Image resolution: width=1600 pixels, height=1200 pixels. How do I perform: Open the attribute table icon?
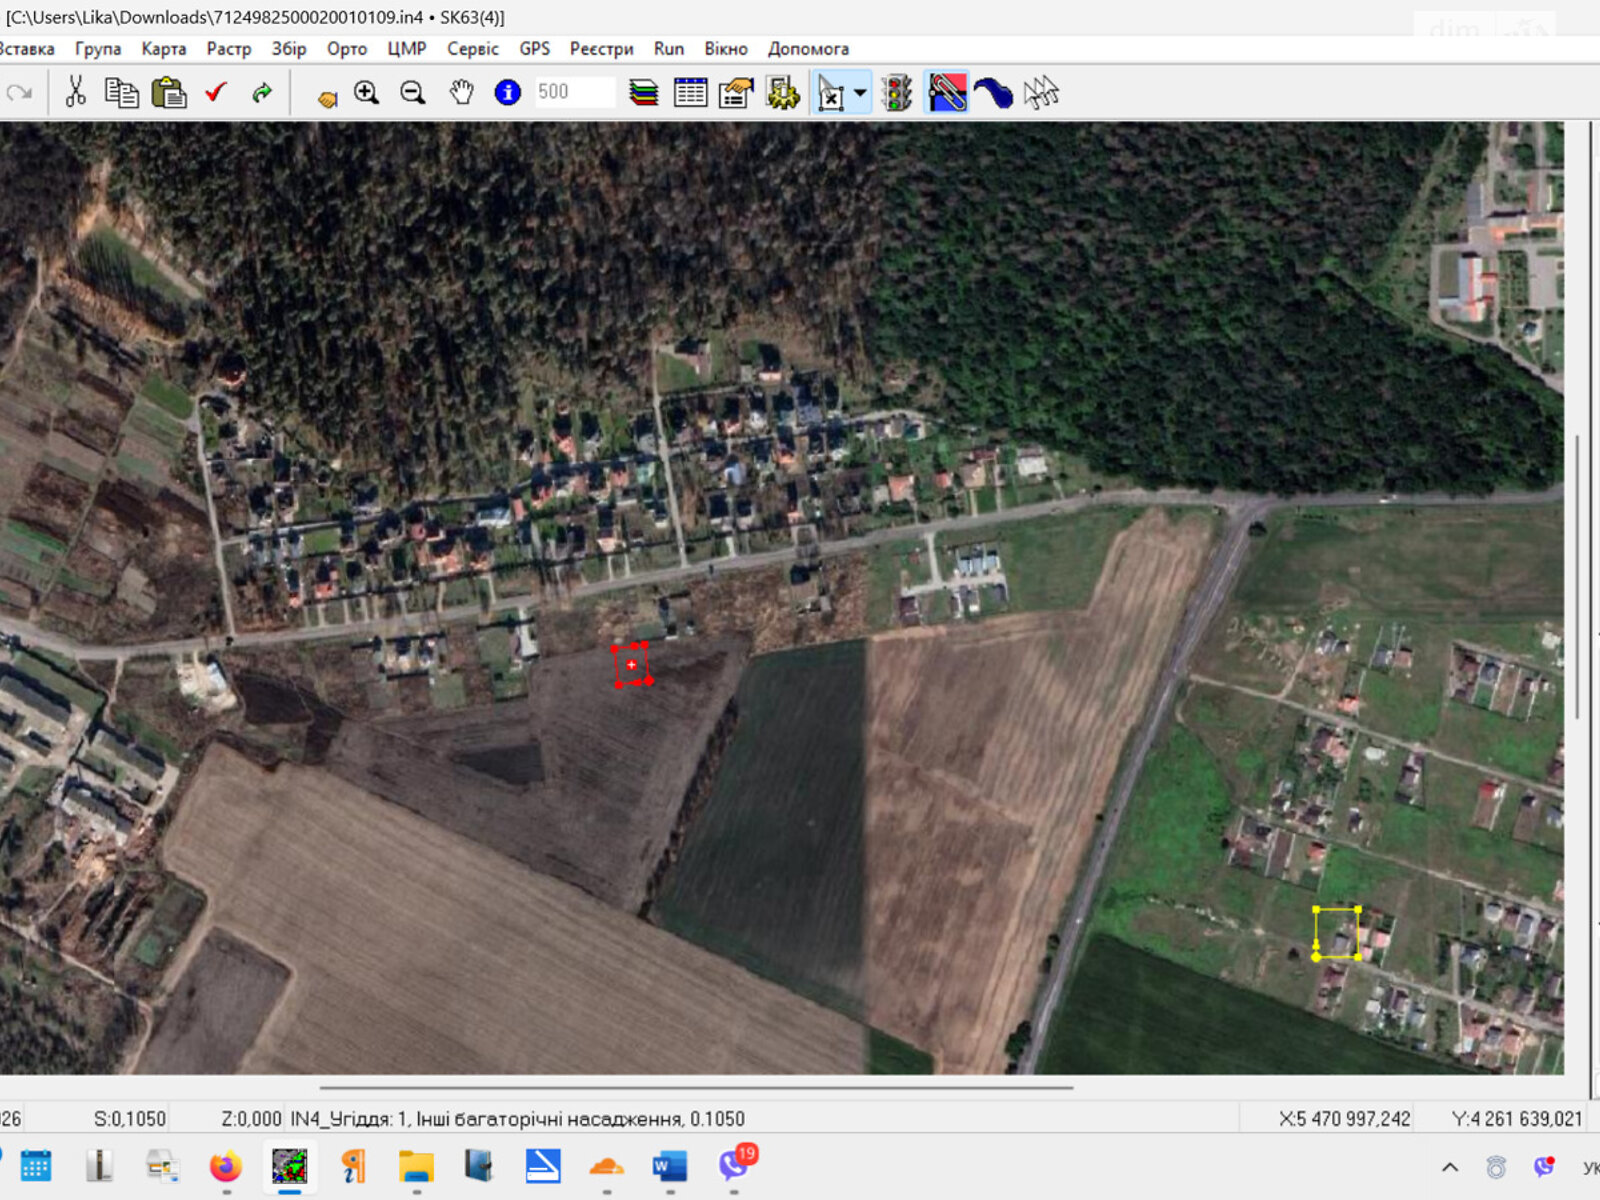[x=690, y=93]
